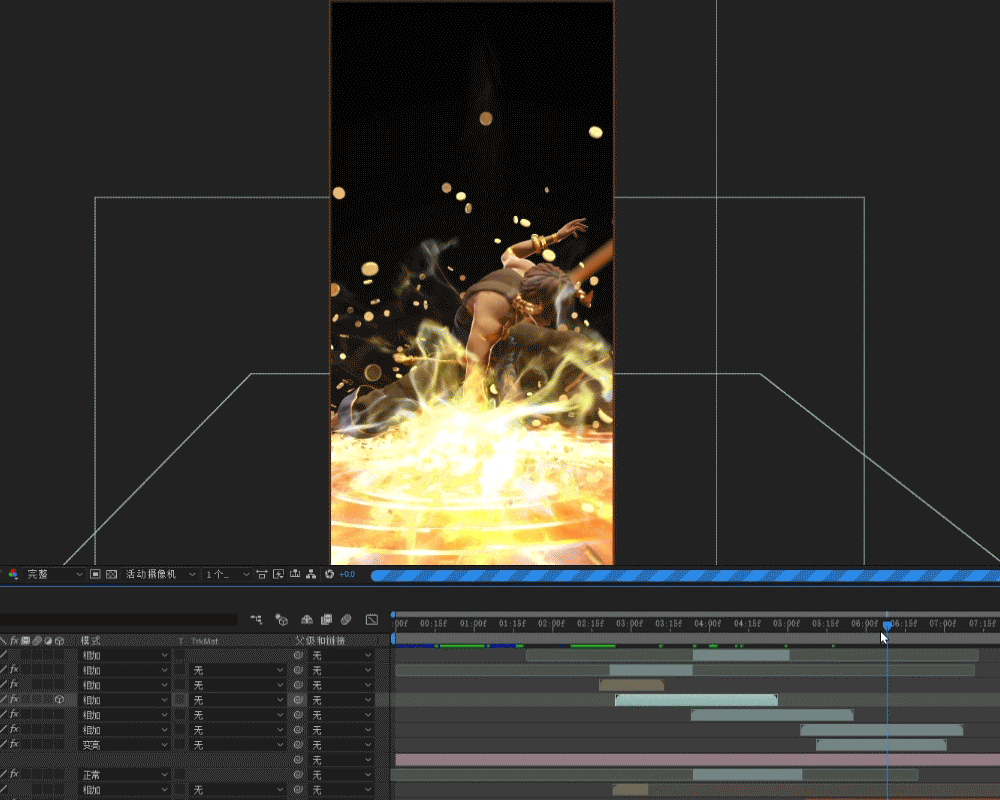Viewport: 1000px width, 800px height.
Task: Toggle the region of interest icon
Action: click(95, 574)
